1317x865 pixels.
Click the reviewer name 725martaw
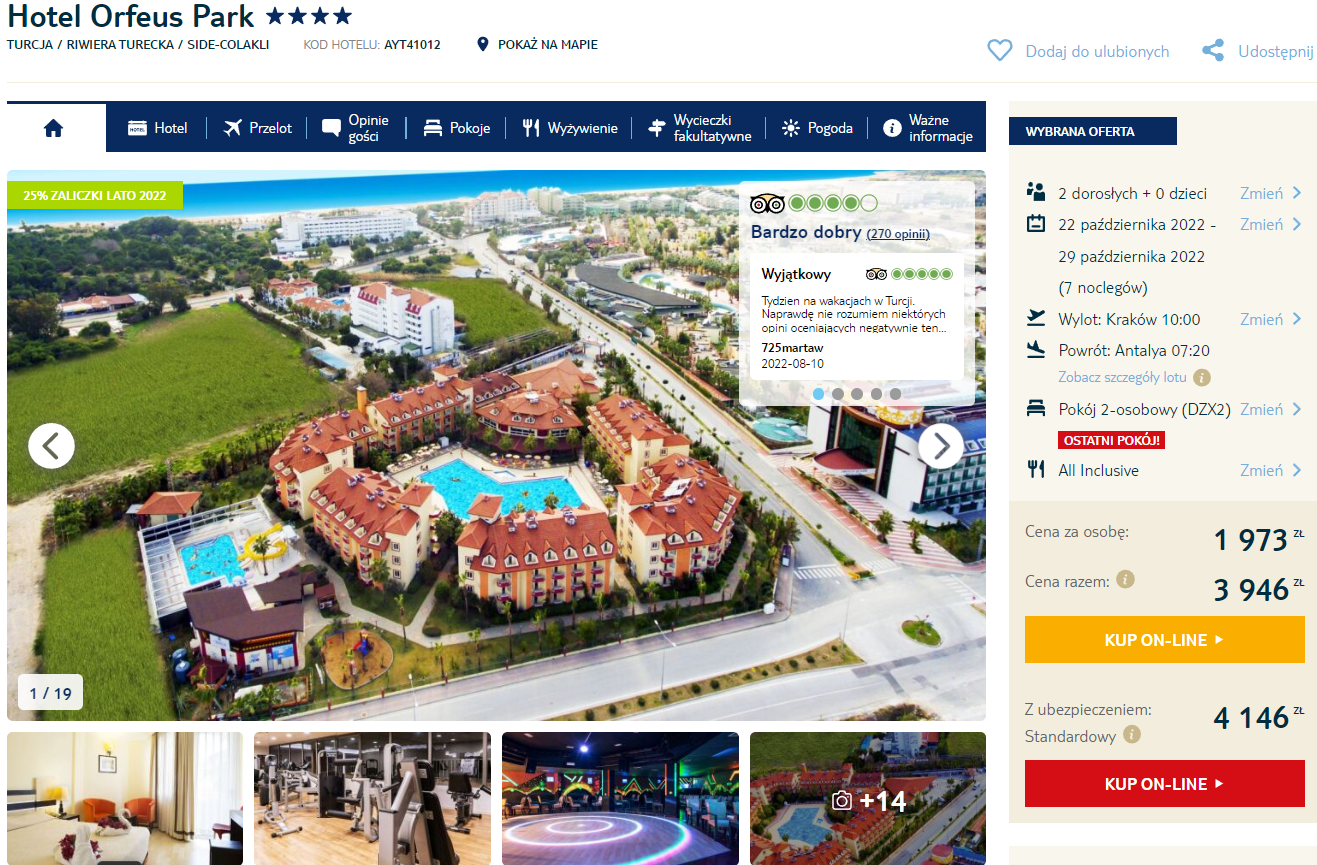(x=791, y=347)
